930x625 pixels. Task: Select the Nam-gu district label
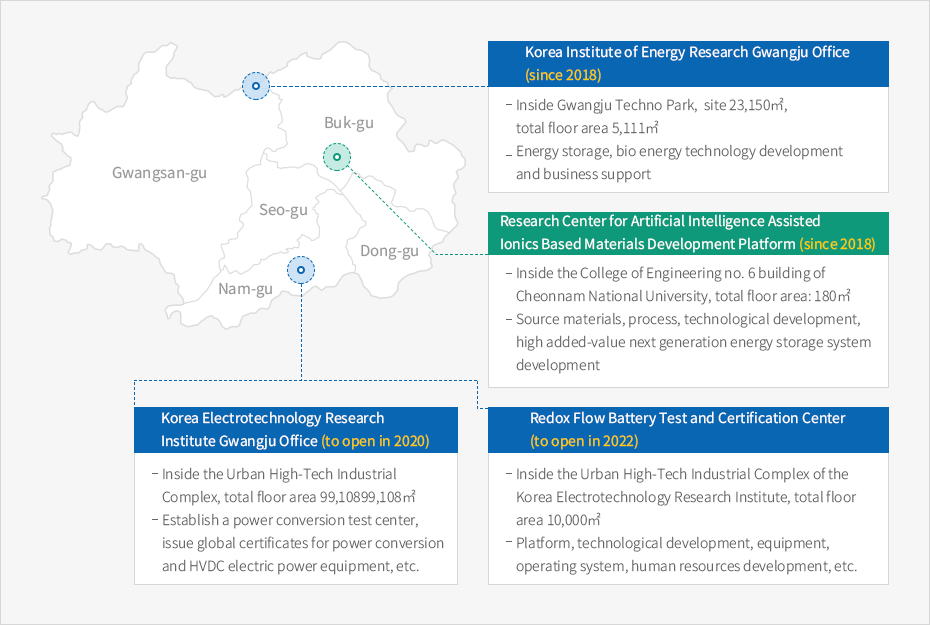pyautogui.click(x=246, y=289)
